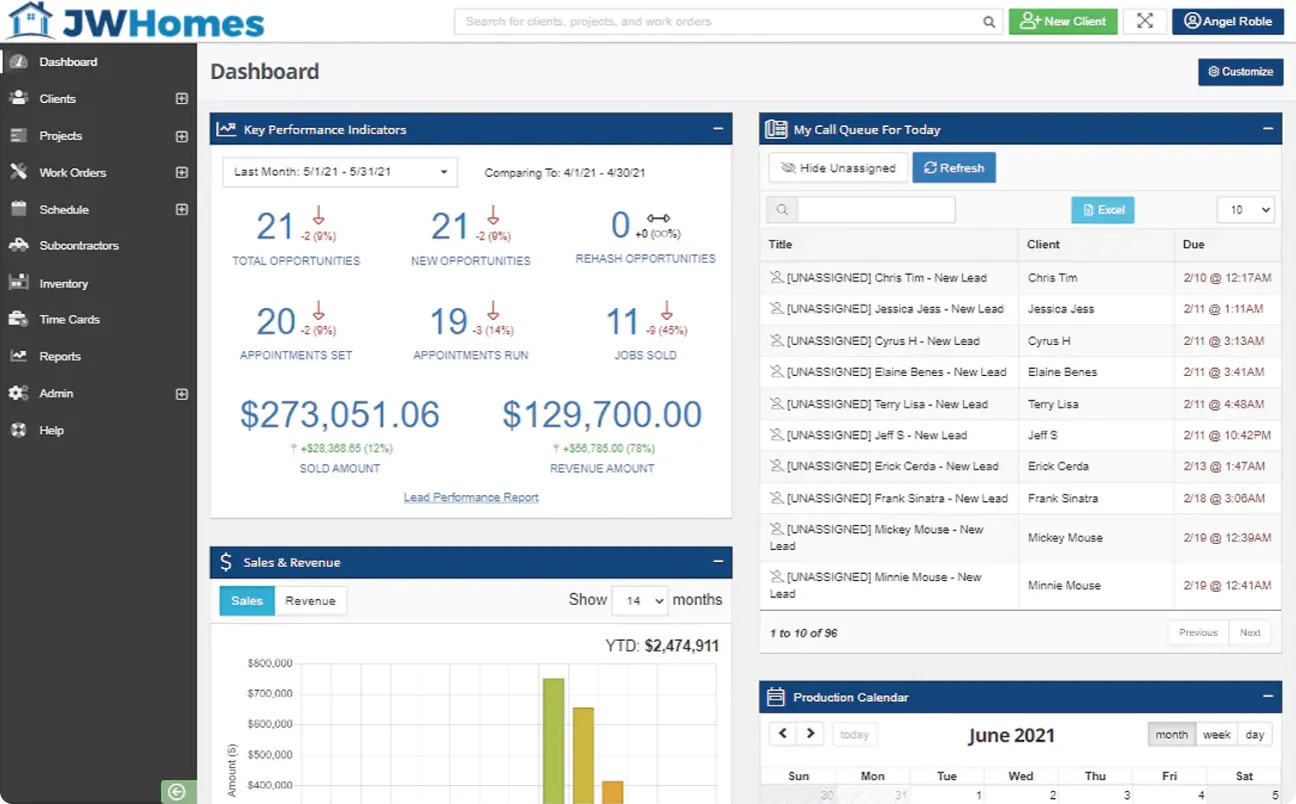Open Reports from the sidebar

pos(59,356)
